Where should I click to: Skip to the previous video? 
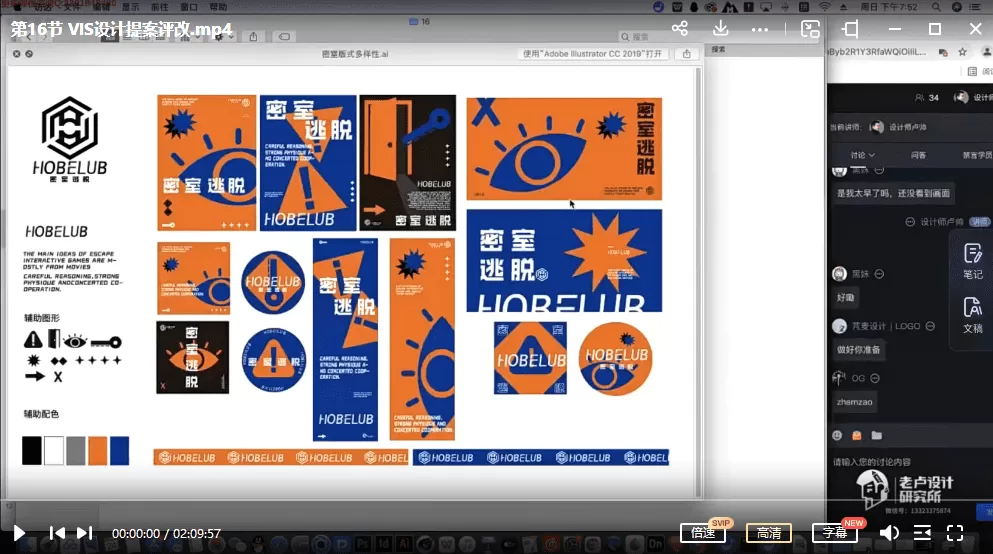pos(58,533)
